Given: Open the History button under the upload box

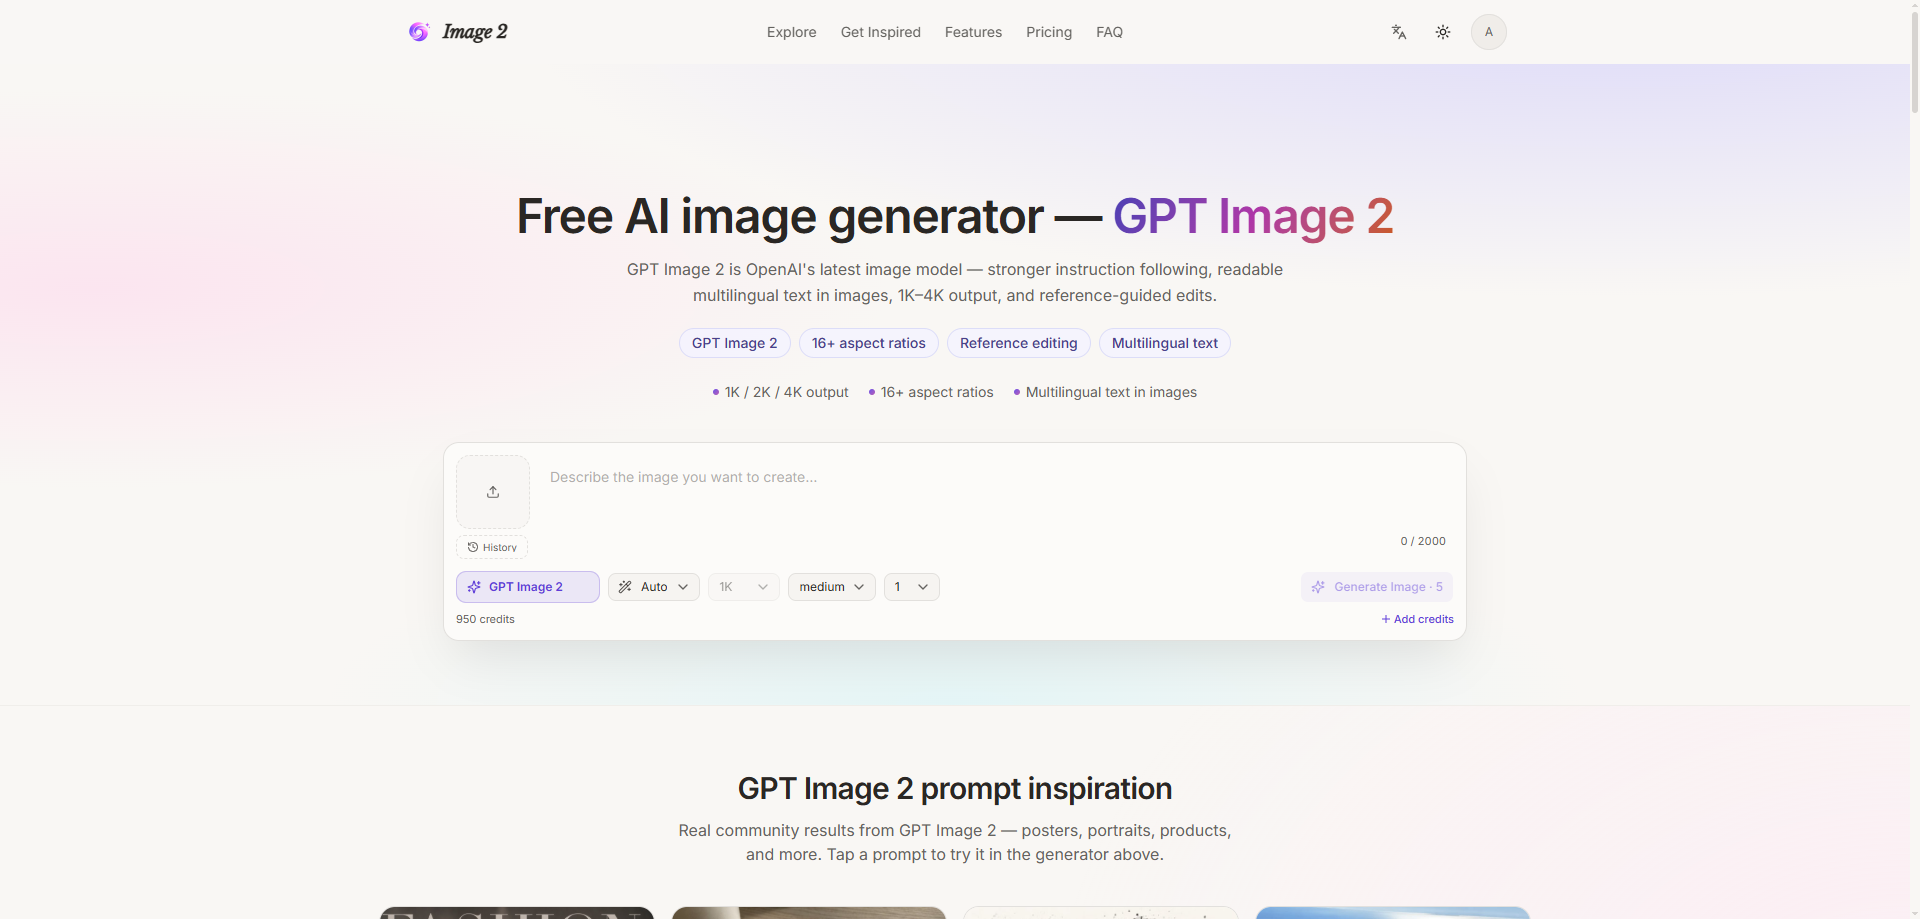Looking at the screenshot, I should [492, 547].
